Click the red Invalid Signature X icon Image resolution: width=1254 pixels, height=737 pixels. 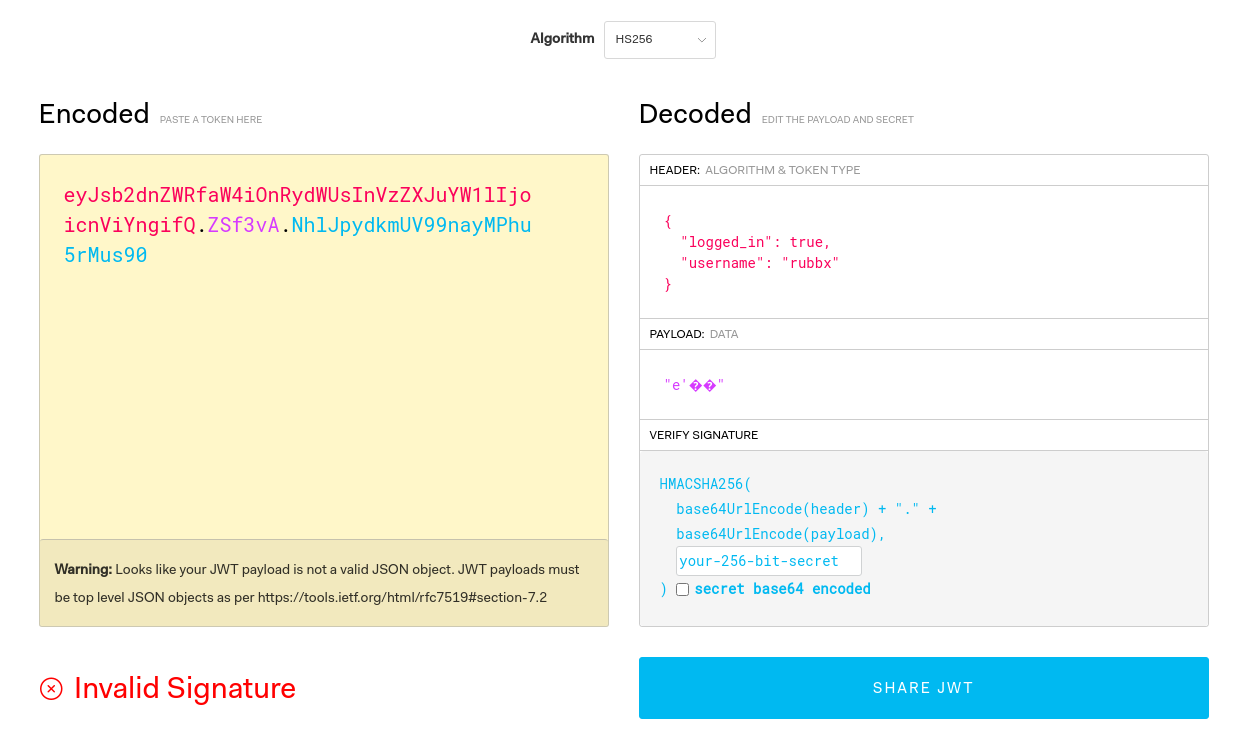[51, 688]
